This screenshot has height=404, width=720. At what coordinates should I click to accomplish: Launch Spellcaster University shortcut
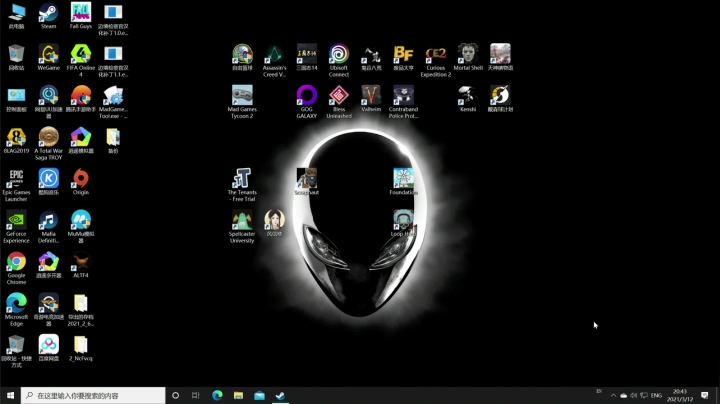[242, 227]
